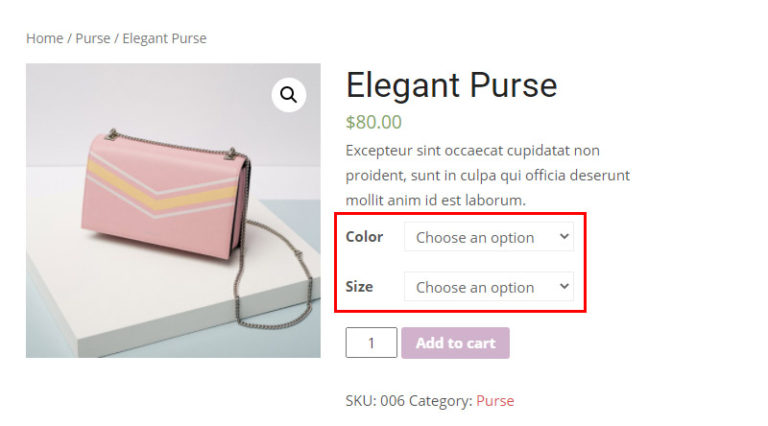Focus the quantity input field
Viewport: 768px width, 426px height.
(x=371, y=343)
